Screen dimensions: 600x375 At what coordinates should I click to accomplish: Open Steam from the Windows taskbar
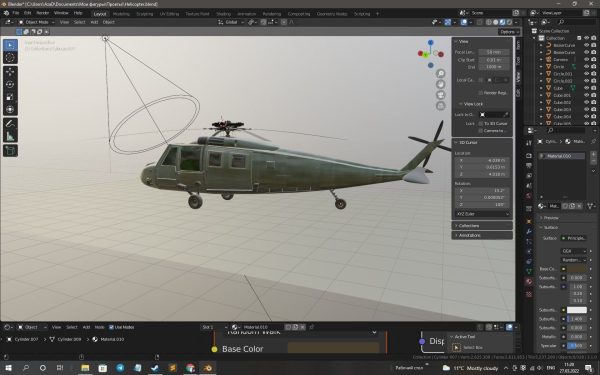[x=155, y=368]
